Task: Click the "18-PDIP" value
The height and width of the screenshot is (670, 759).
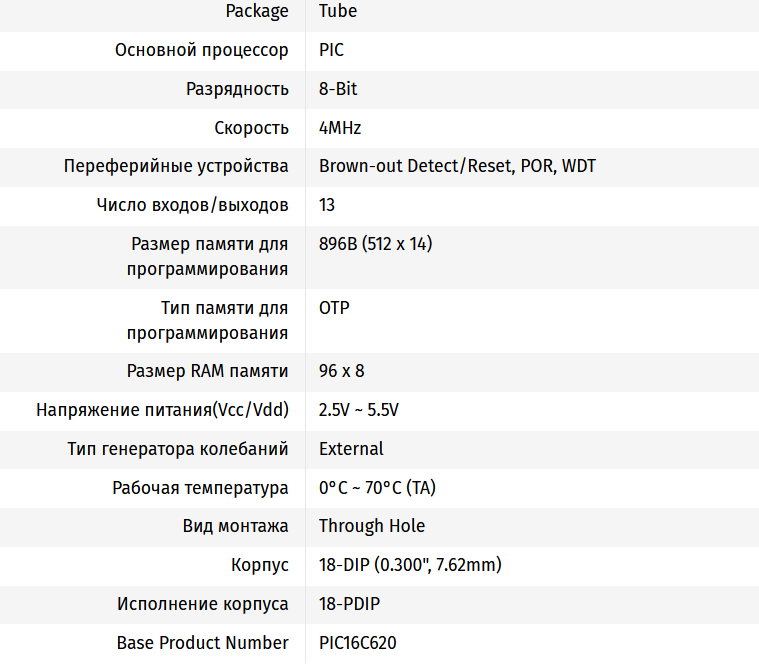Action: pos(349,604)
